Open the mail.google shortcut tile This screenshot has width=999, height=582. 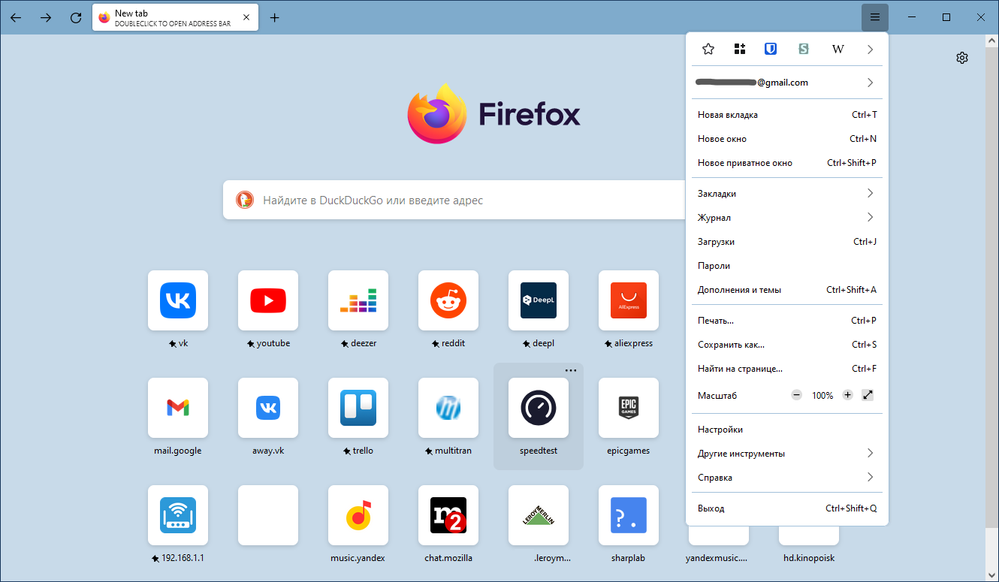pos(178,408)
